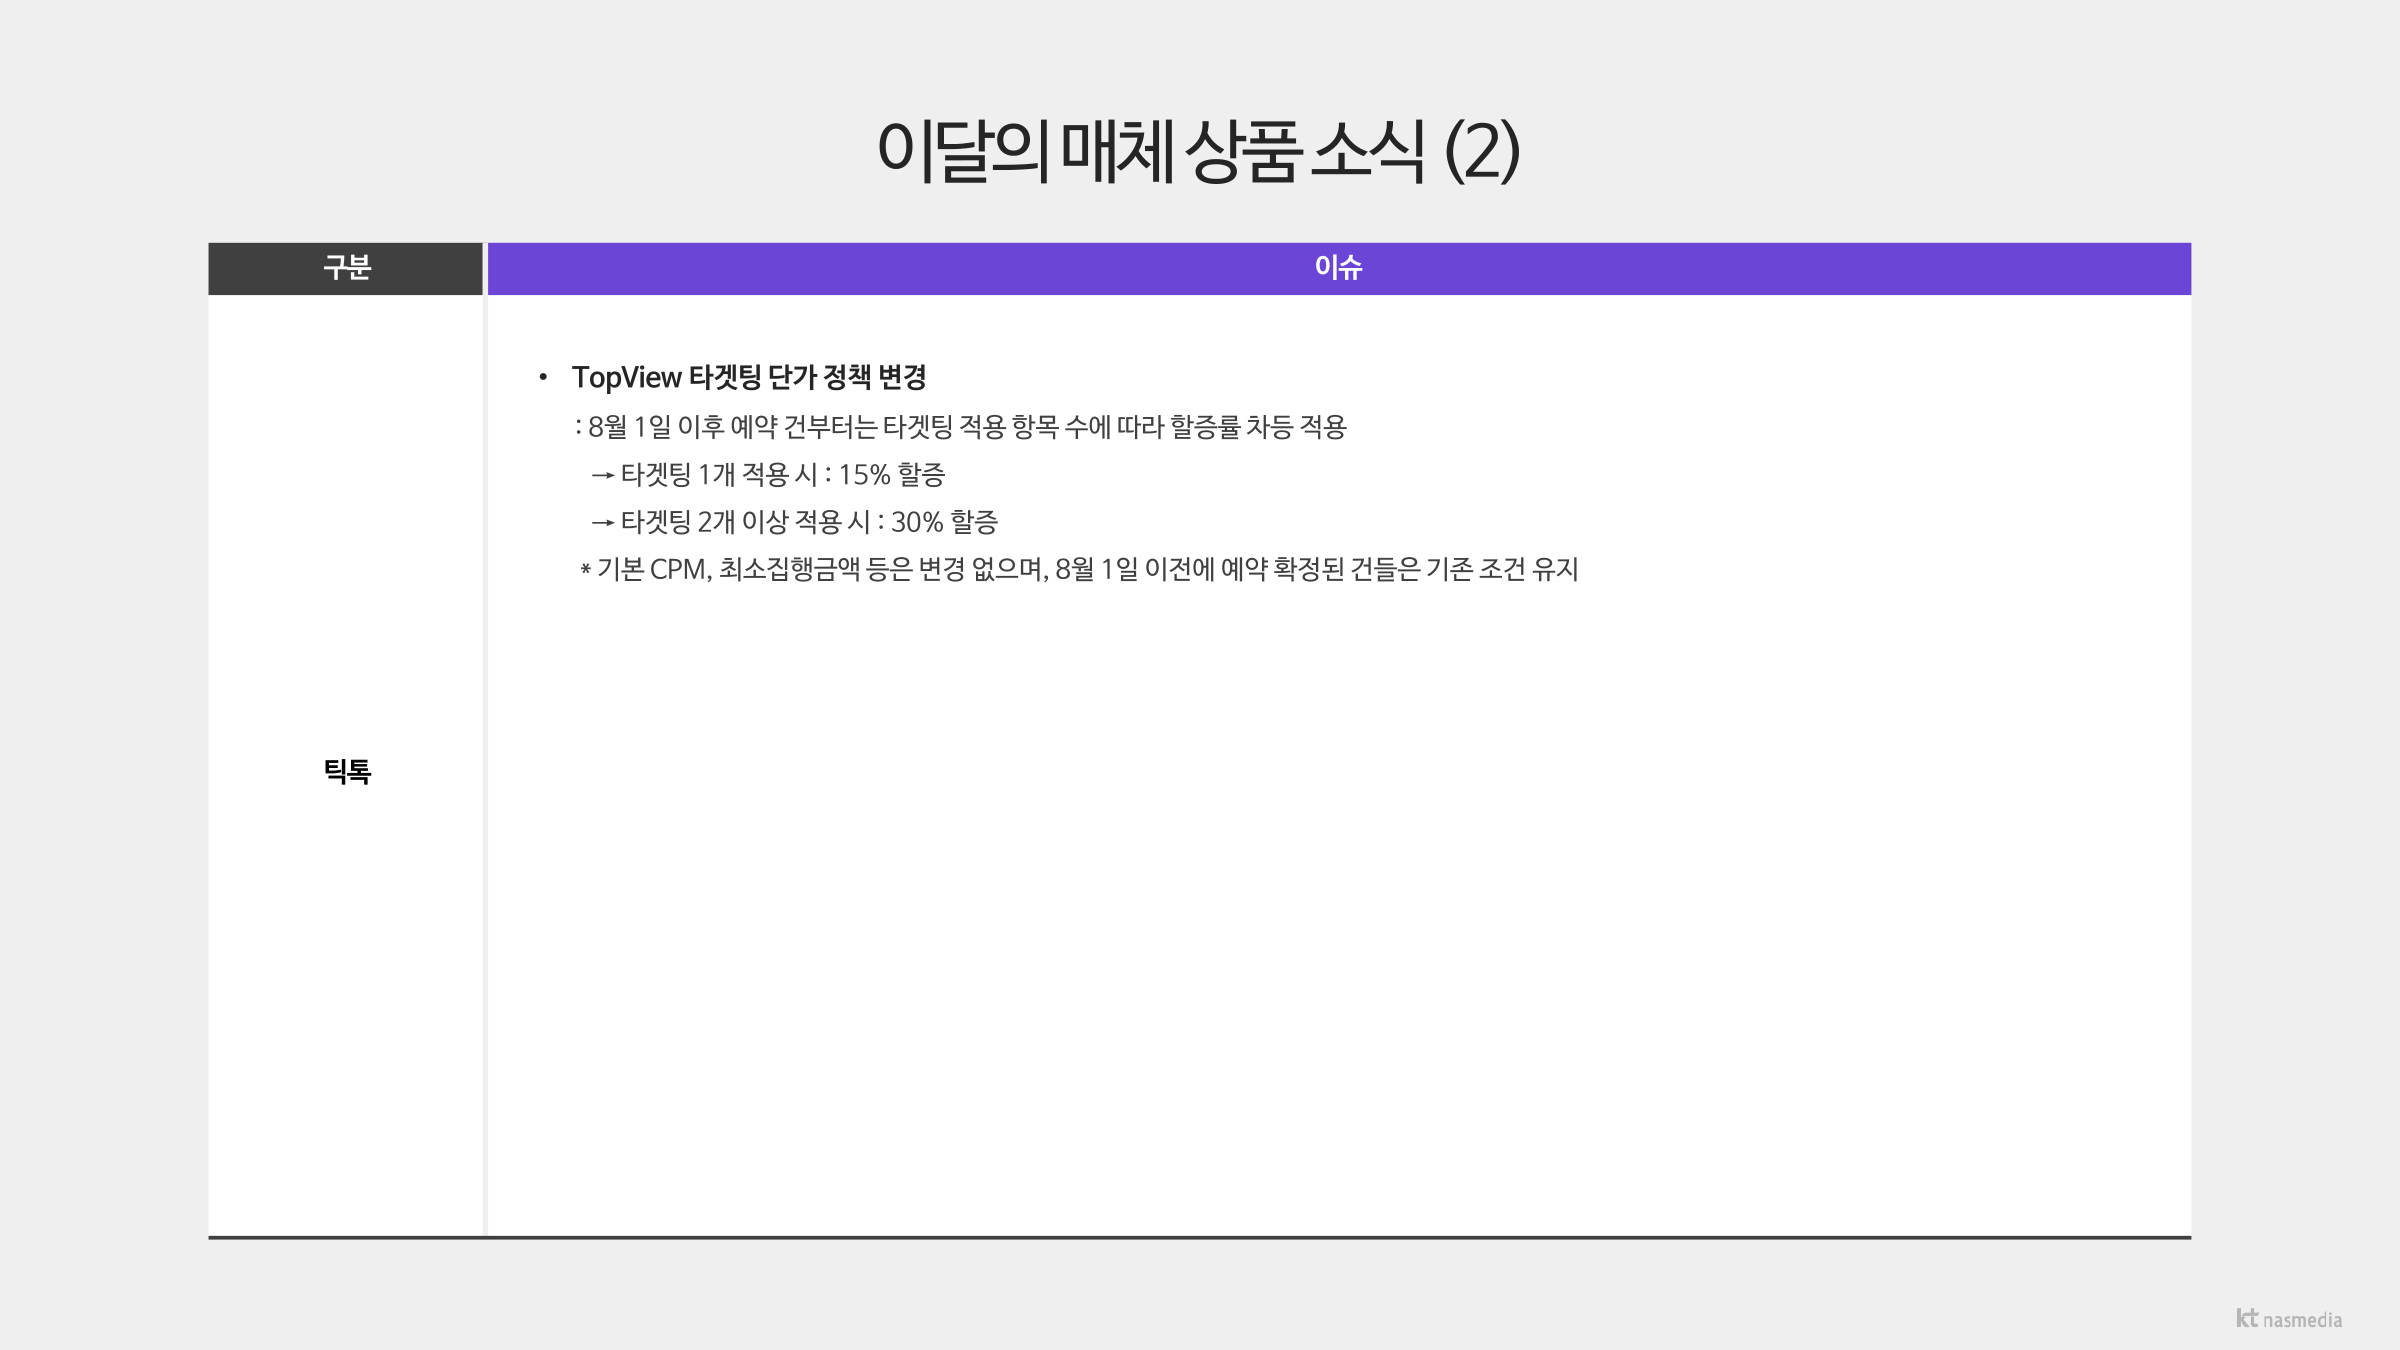
Task: Click the line 타겟팅 2개 이상 적용 시 : 30% 할증
Action: tap(794, 522)
